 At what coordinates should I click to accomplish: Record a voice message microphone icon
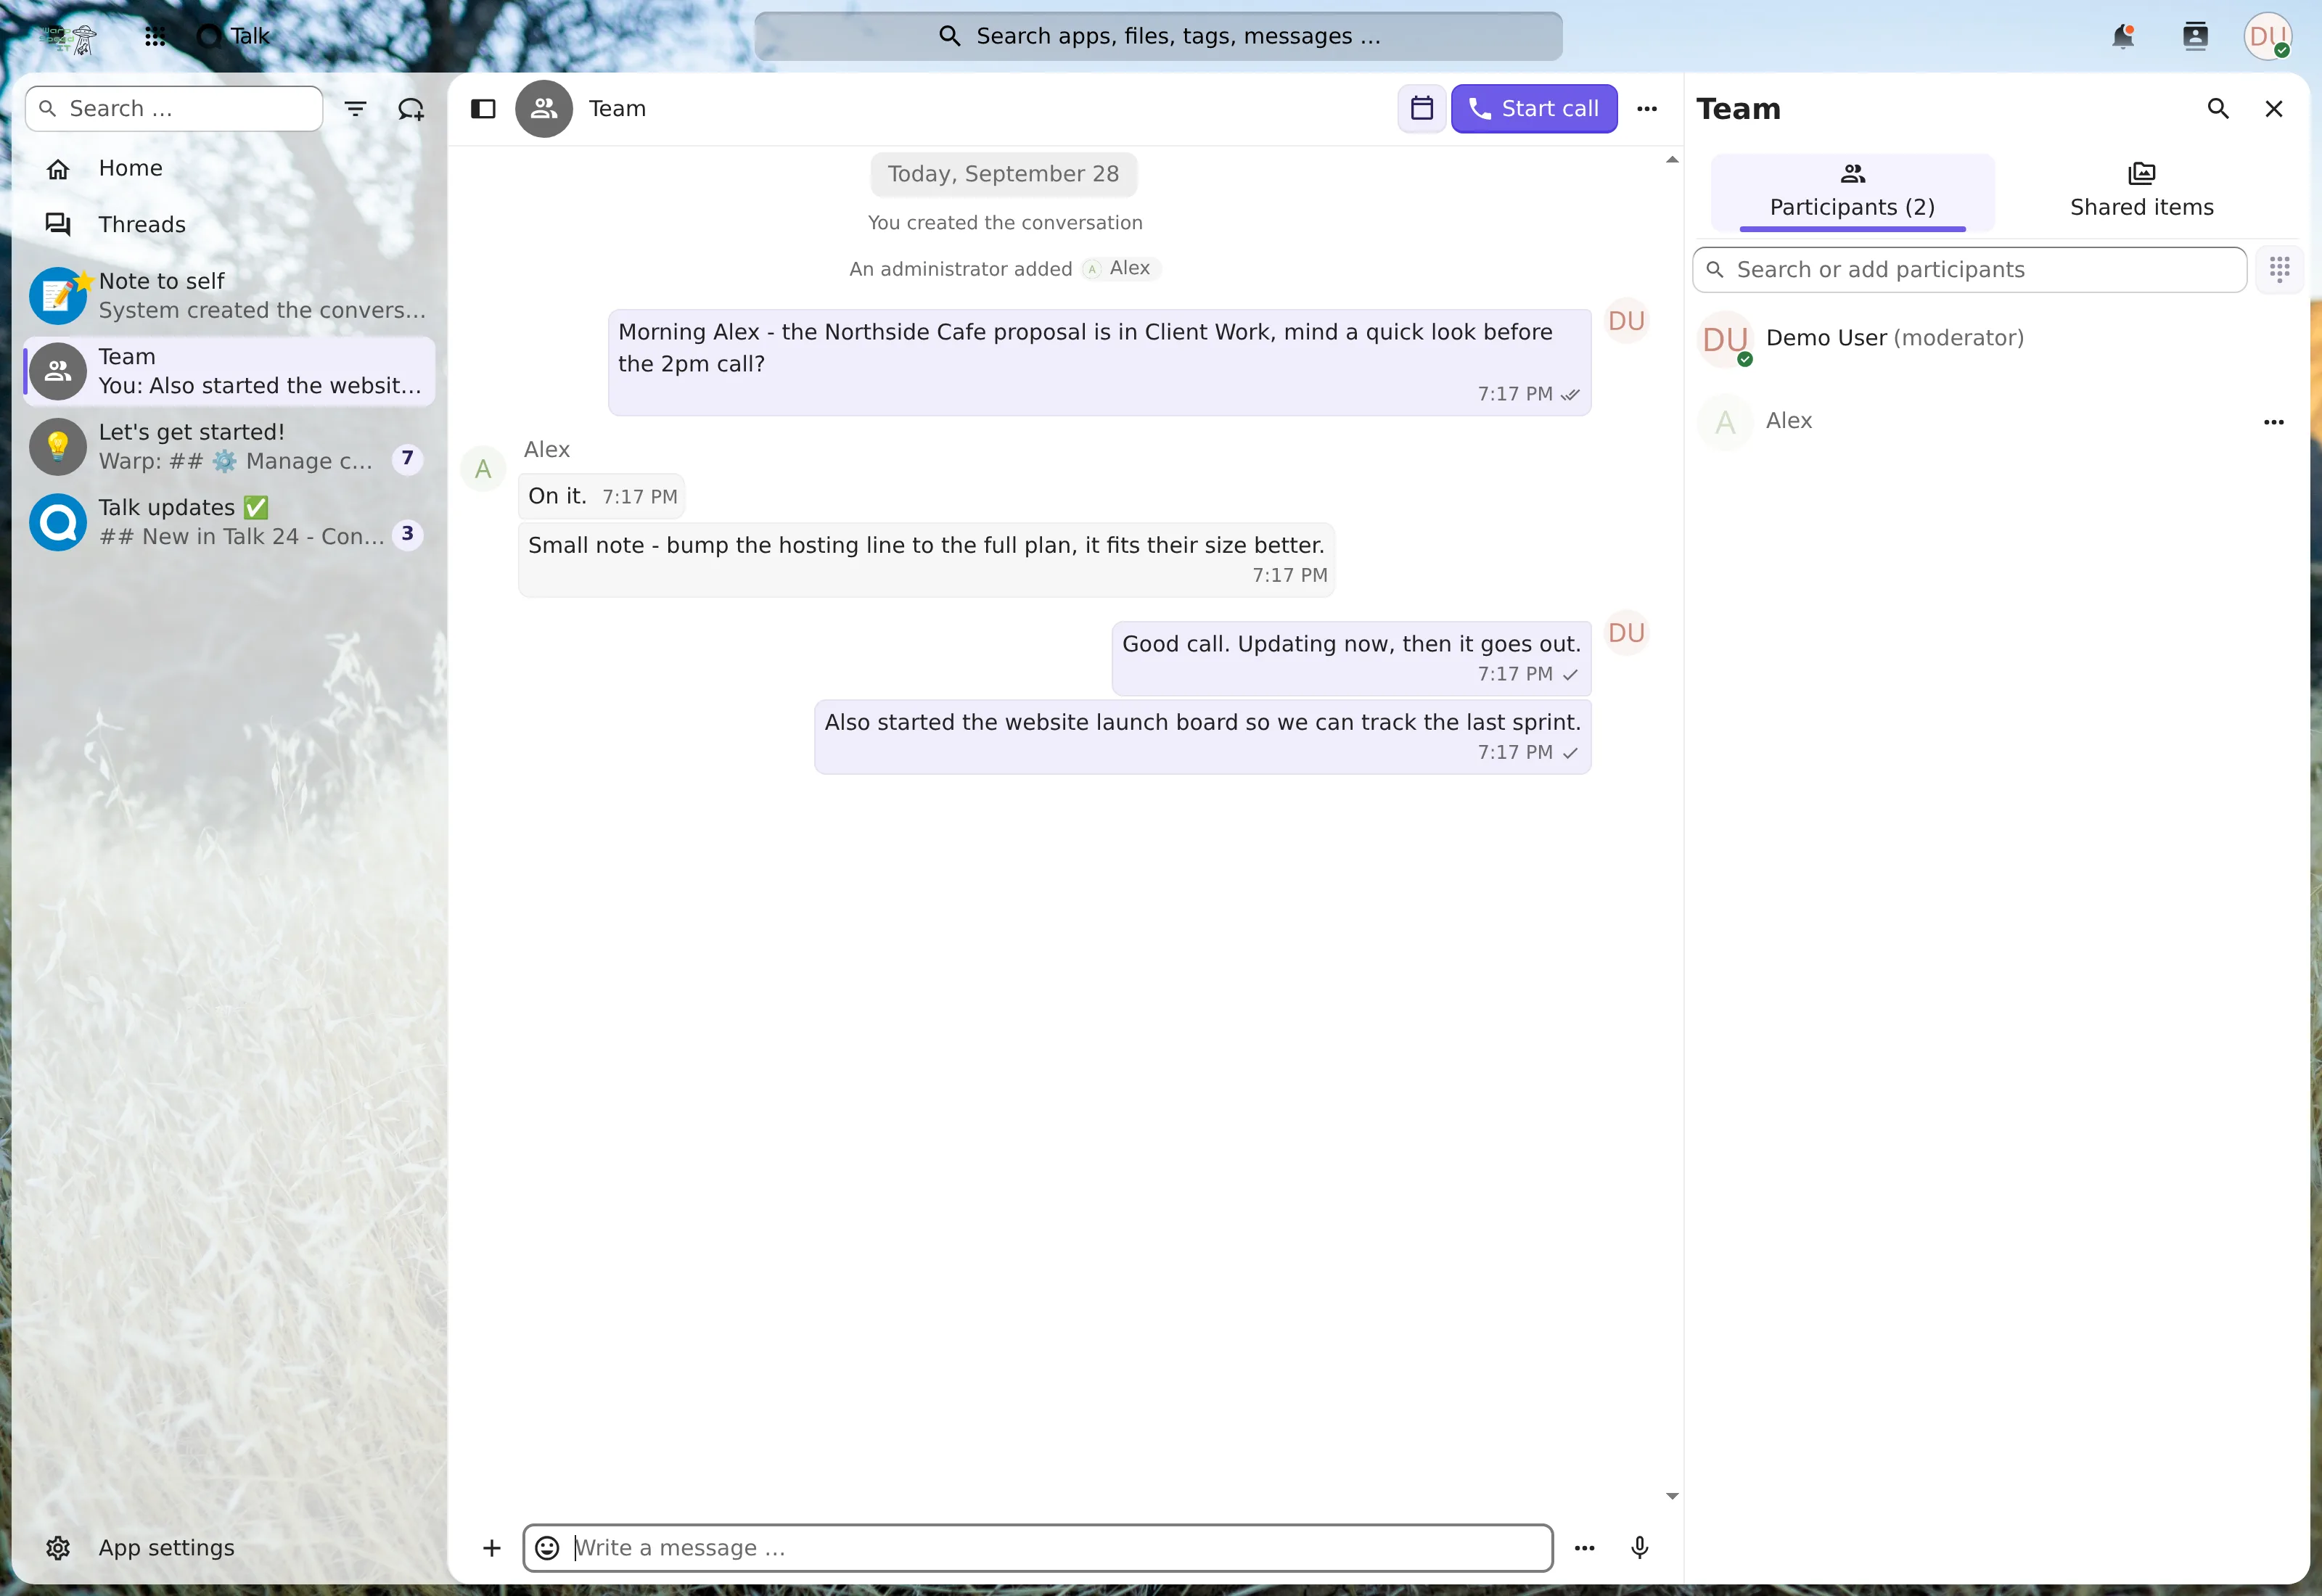click(1639, 1548)
